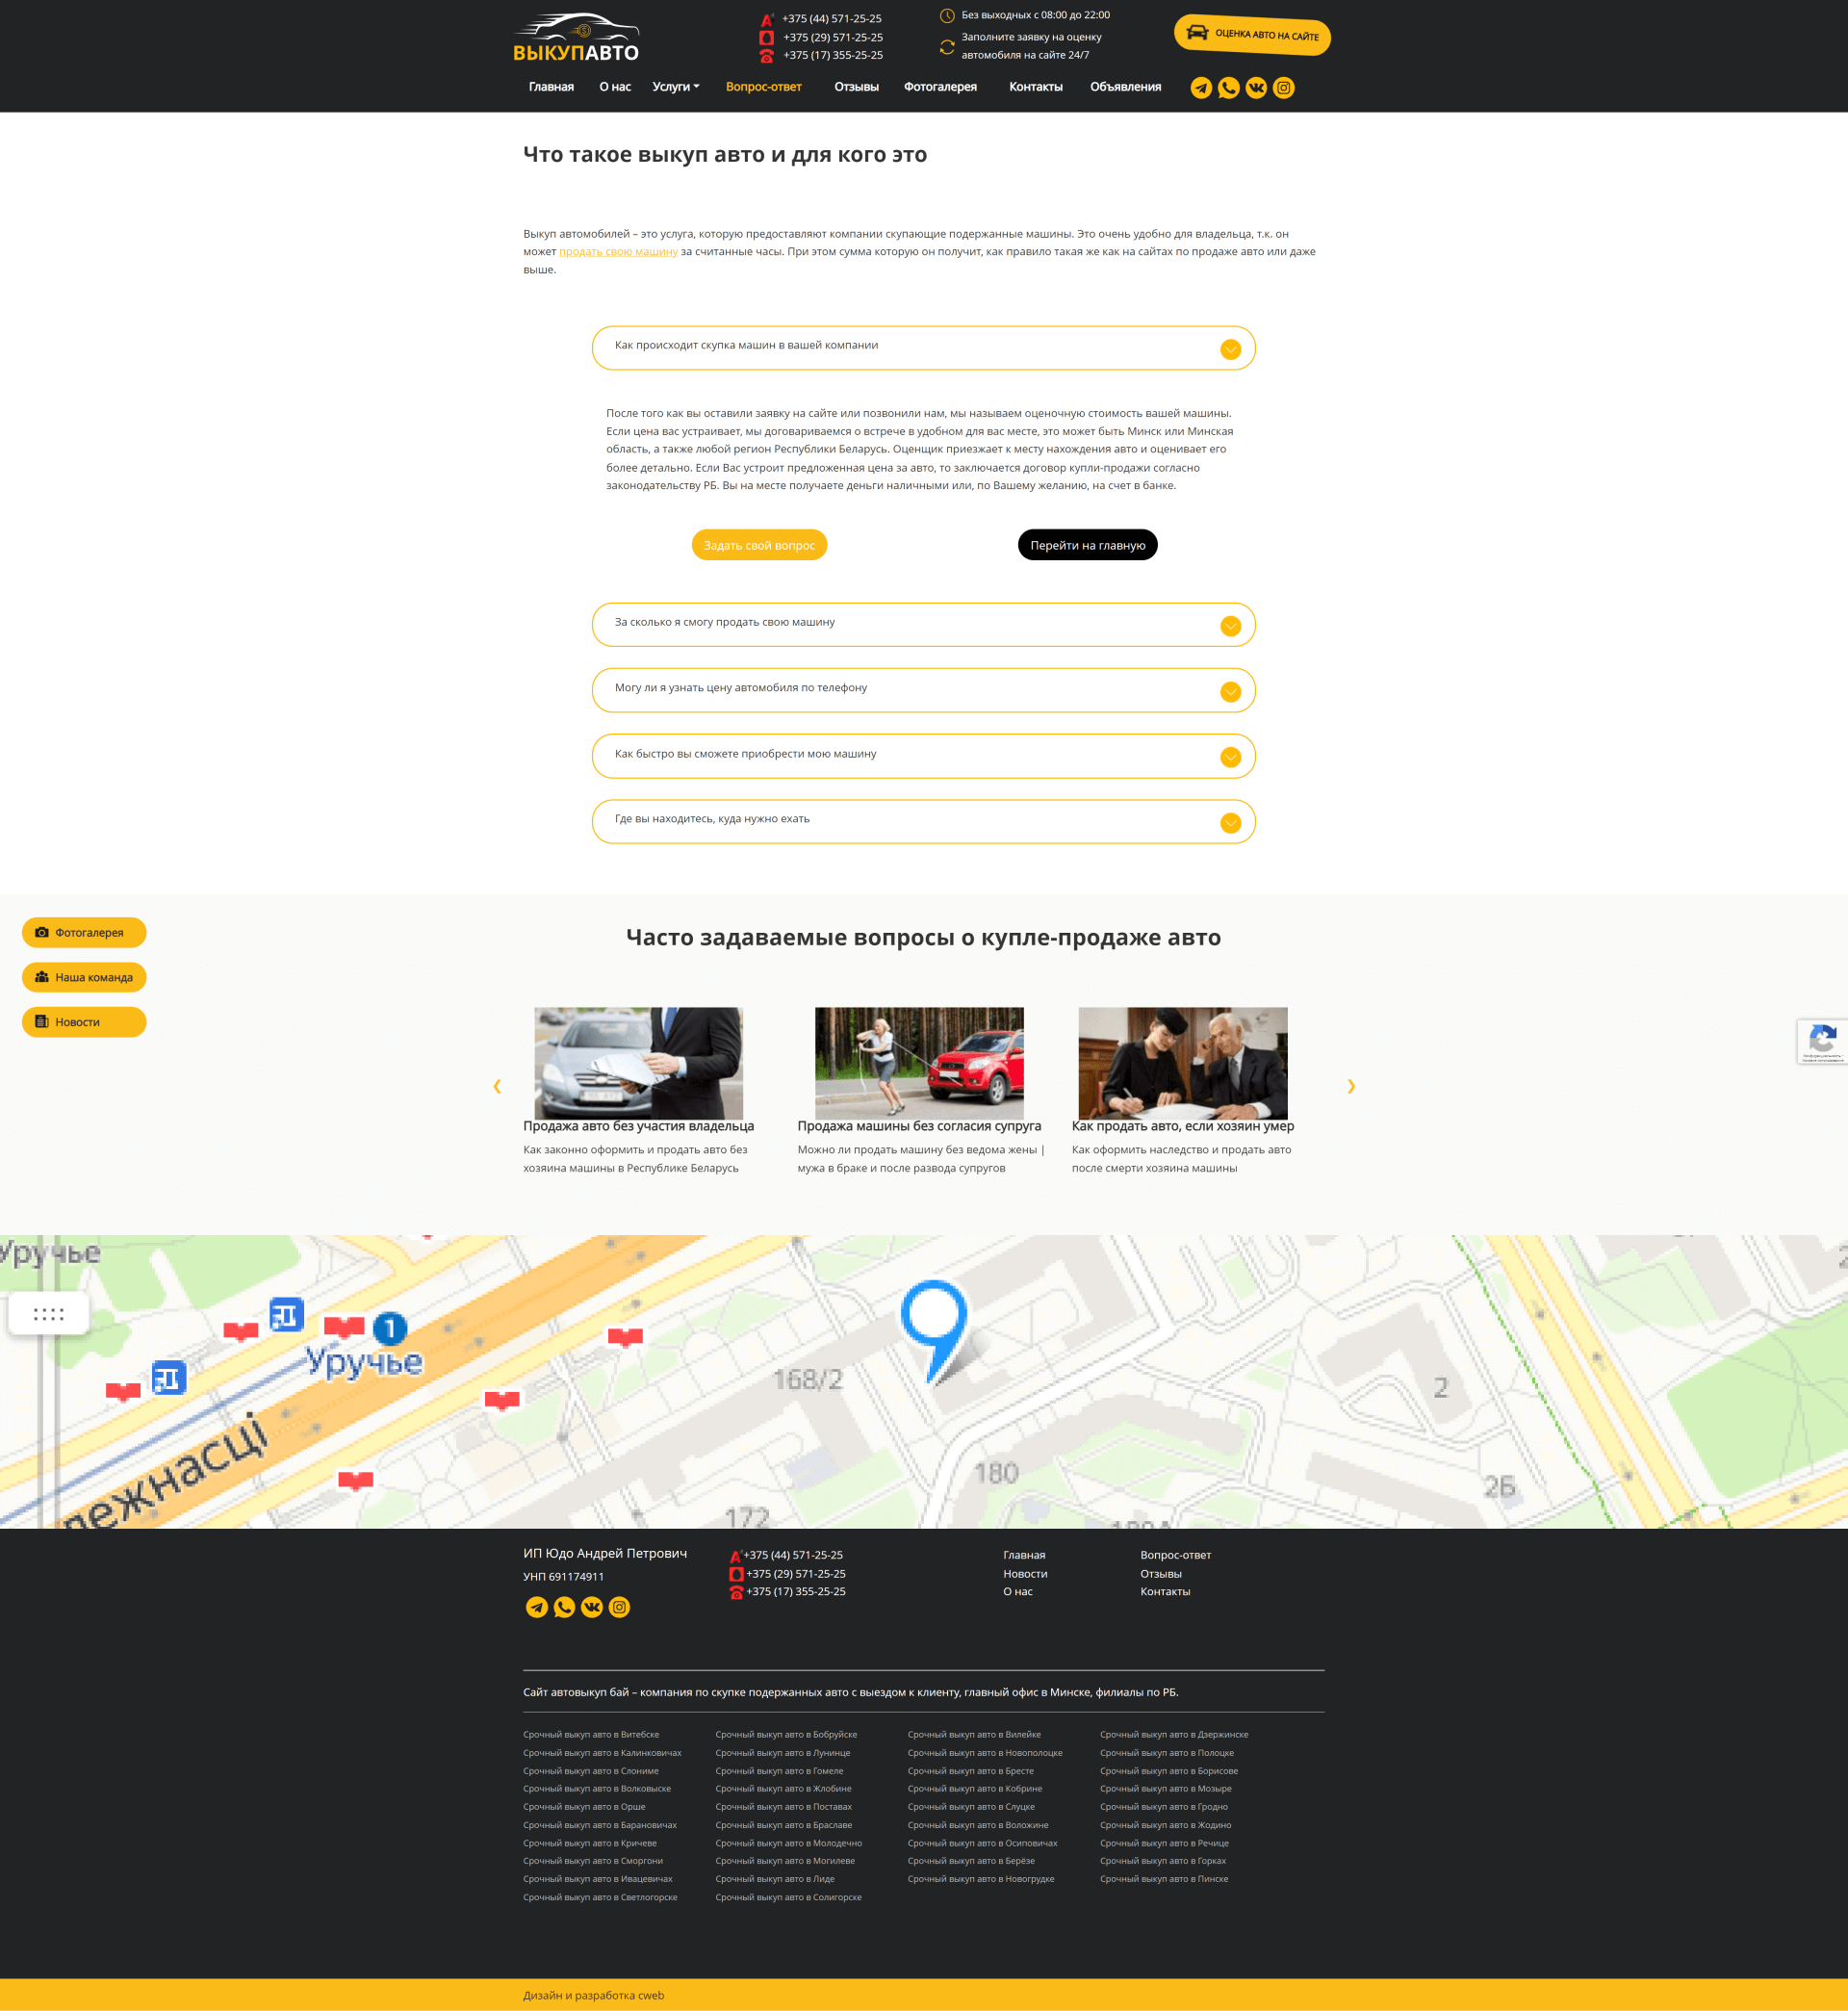Follow the "продать свою машину" link
Viewport: 1848px width, 2011px height.
618,252
